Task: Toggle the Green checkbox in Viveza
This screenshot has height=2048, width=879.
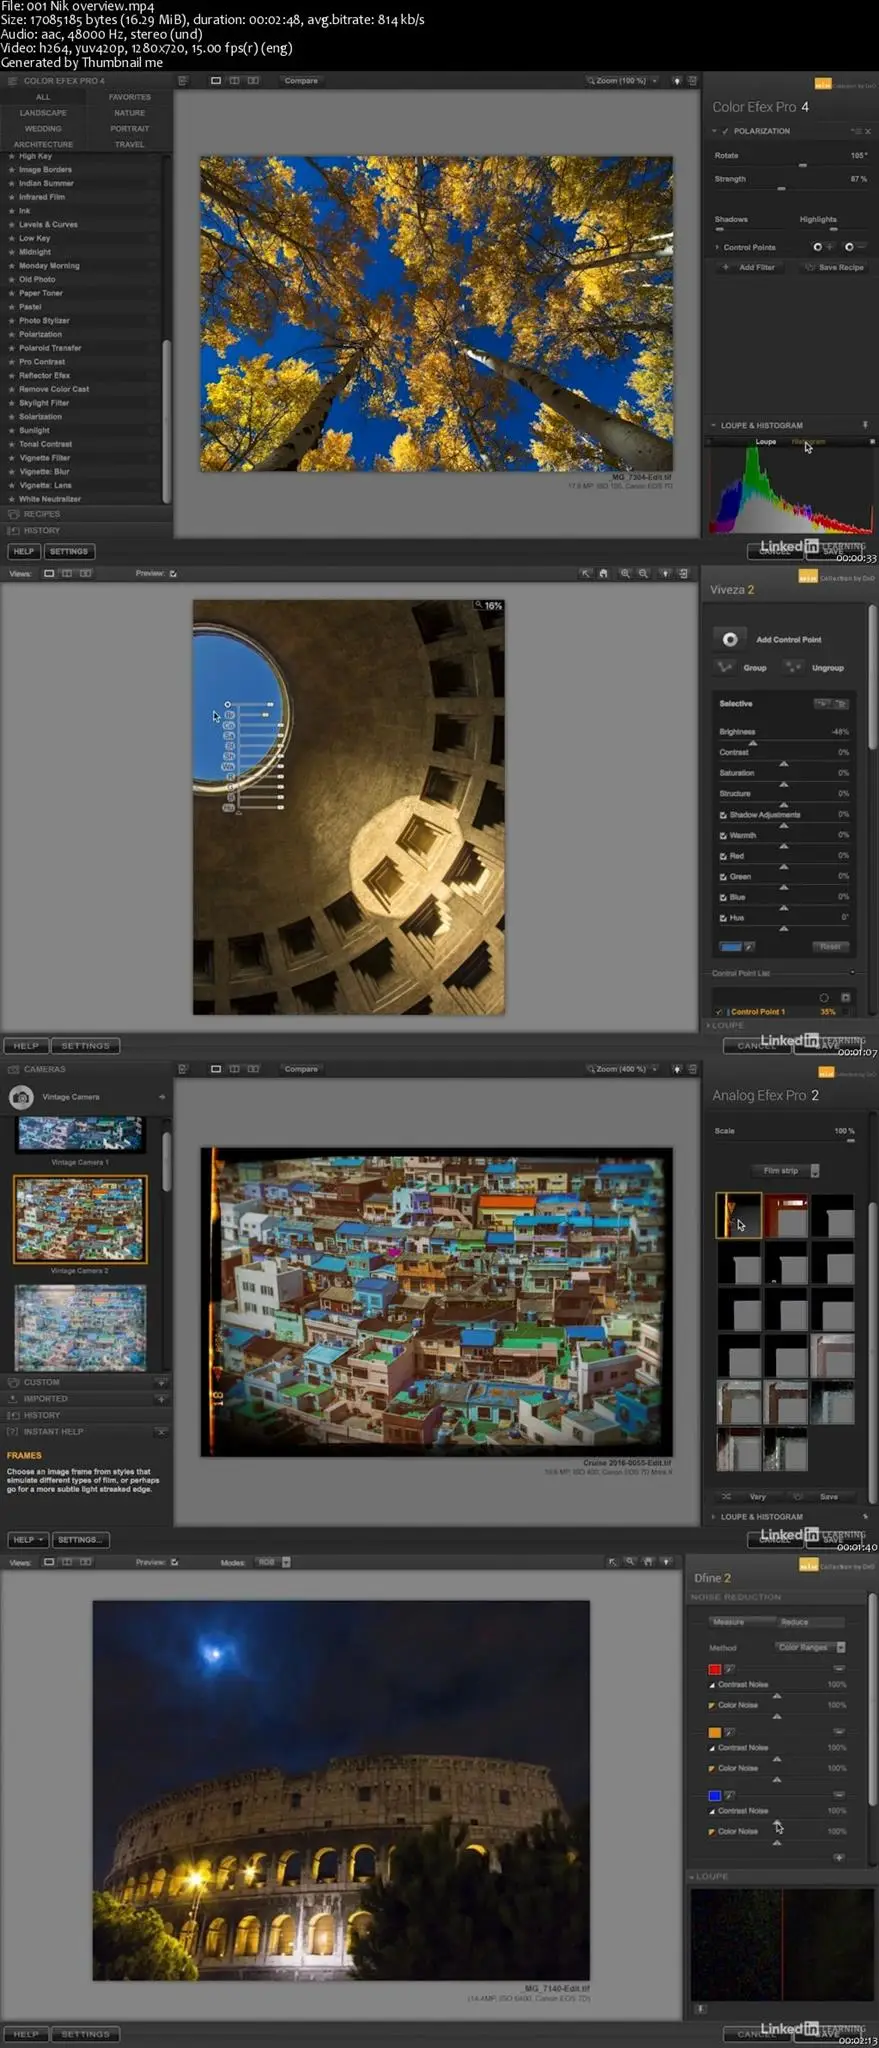Action: pyautogui.click(x=723, y=876)
